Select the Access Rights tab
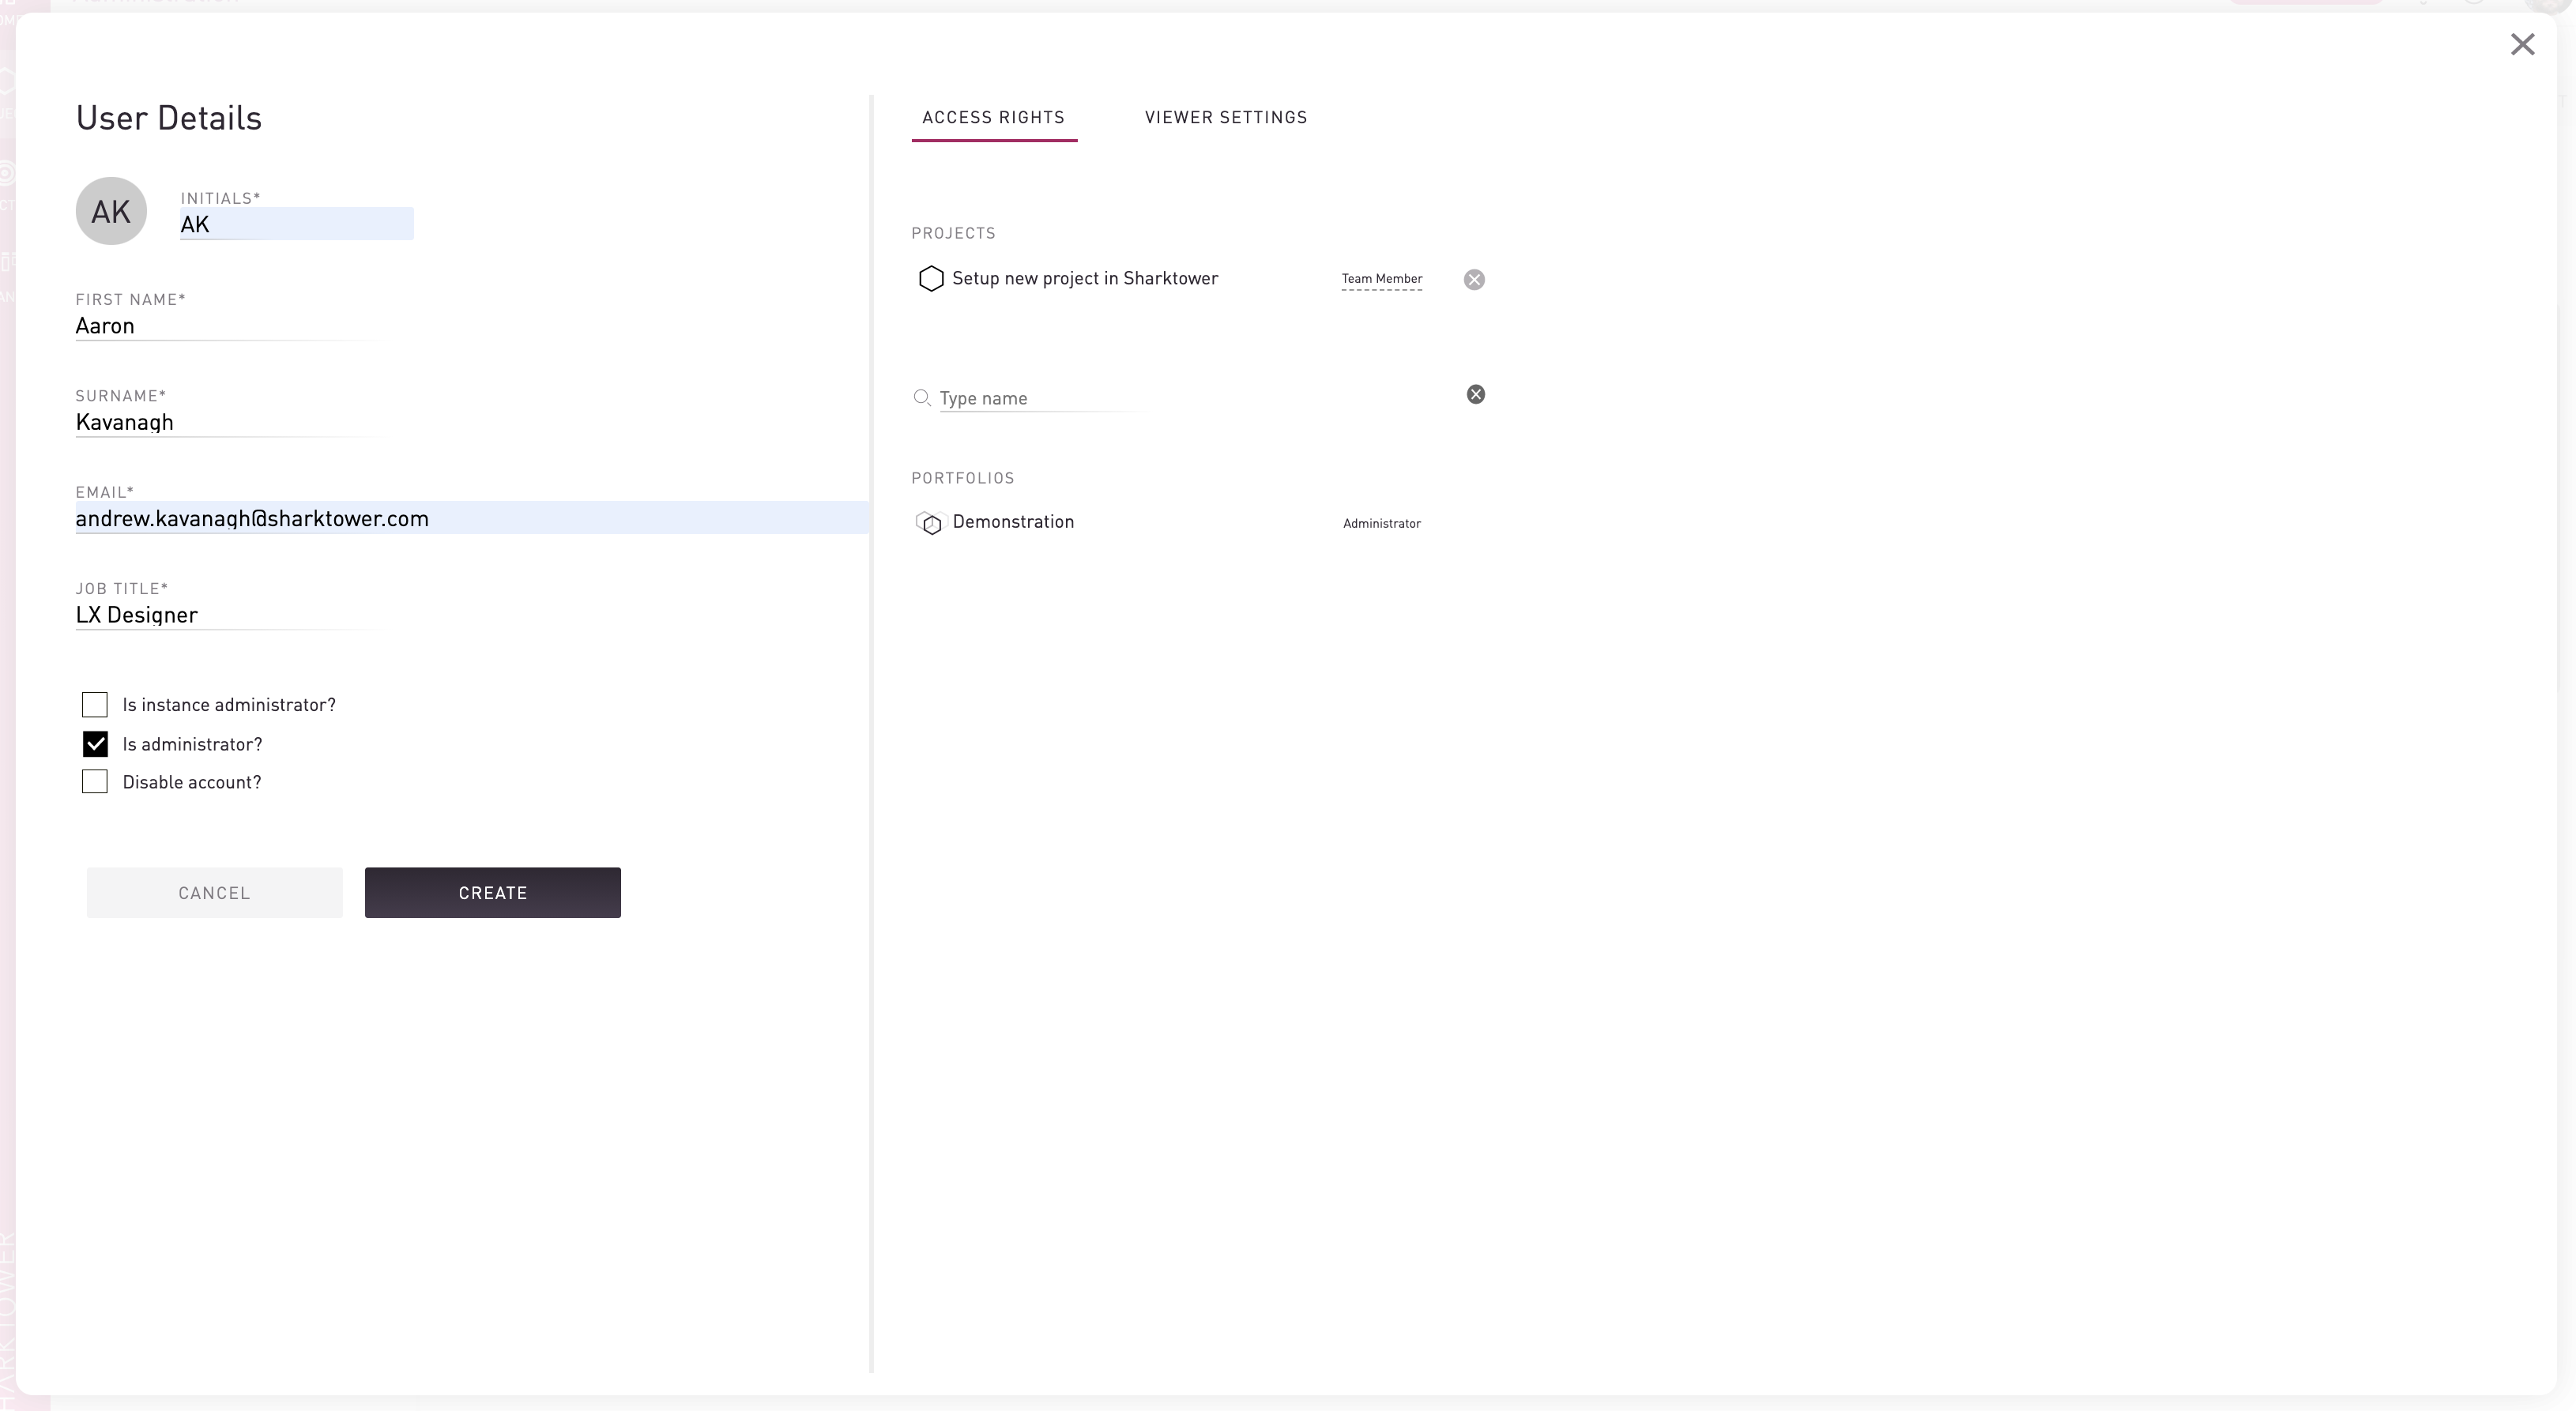This screenshot has height=1411, width=2576. [x=993, y=118]
